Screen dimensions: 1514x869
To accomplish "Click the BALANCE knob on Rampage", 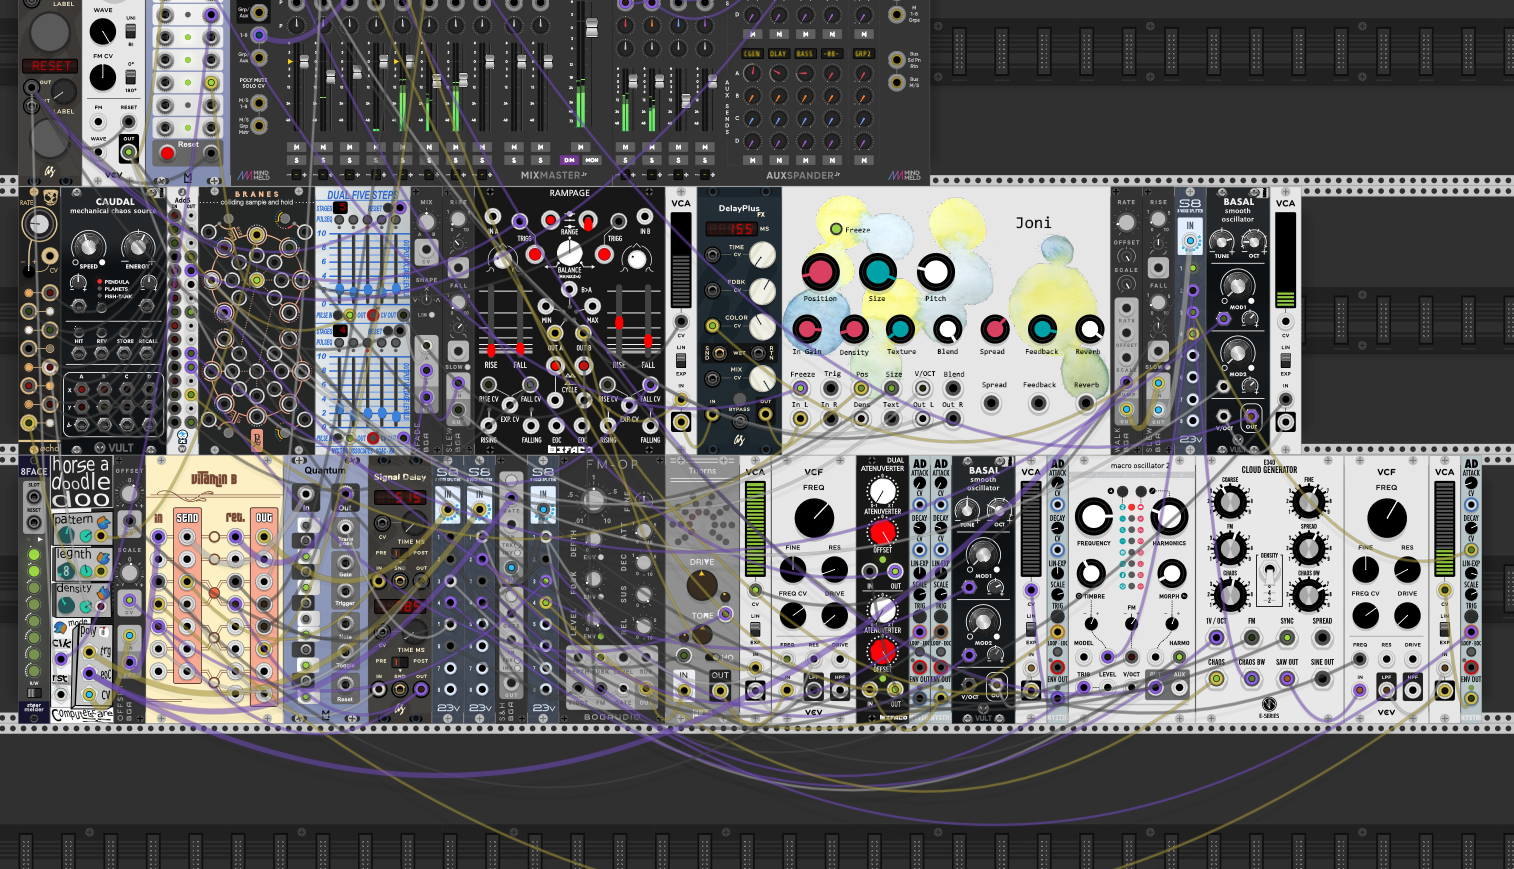I will pos(569,253).
